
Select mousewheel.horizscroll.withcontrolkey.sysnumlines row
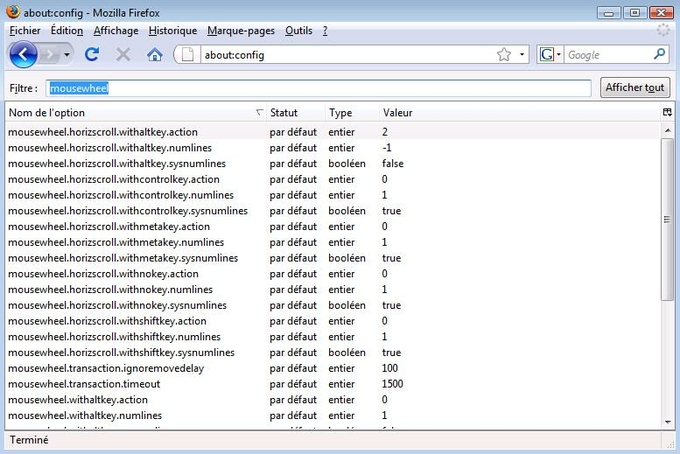[x=333, y=211]
